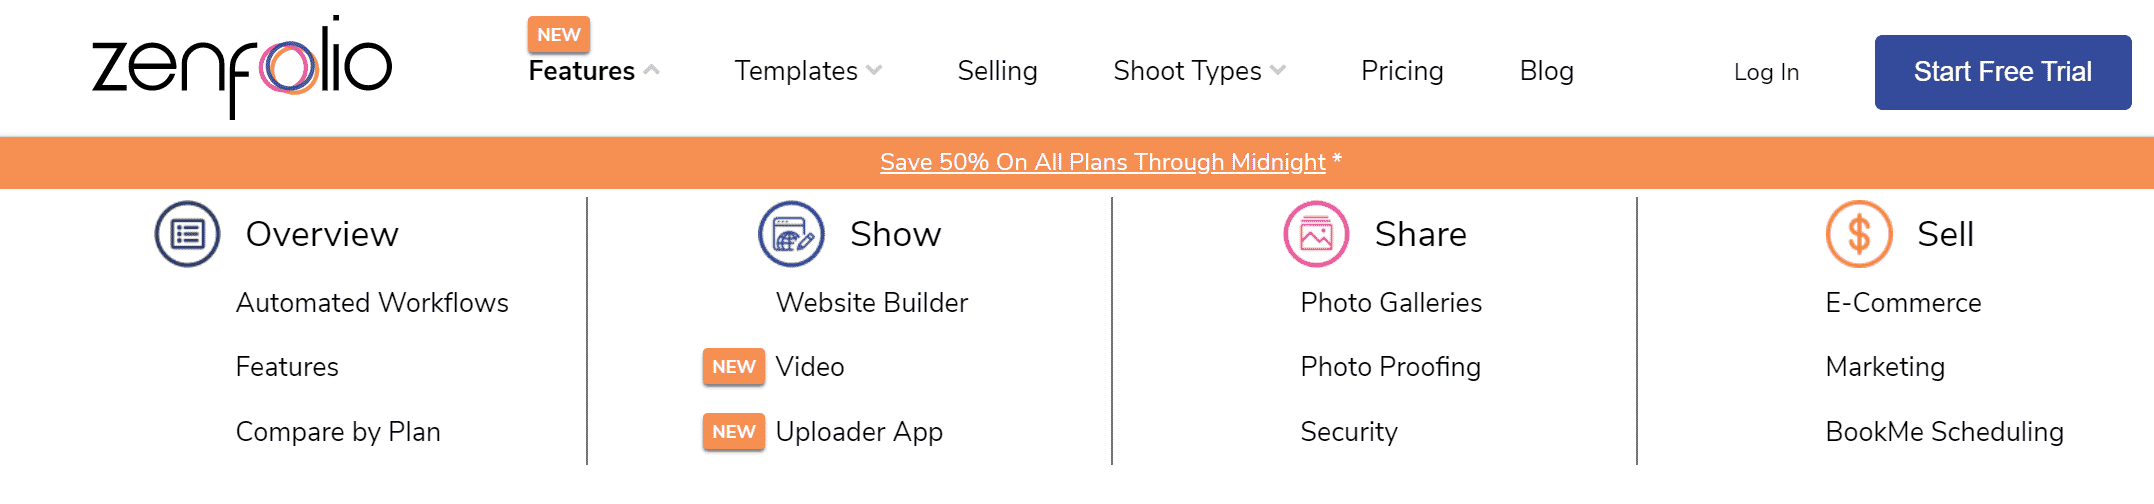This screenshot has width=2154, height=504.
Task: Click the Share photo gallery icon
Action: [1316, 234]
